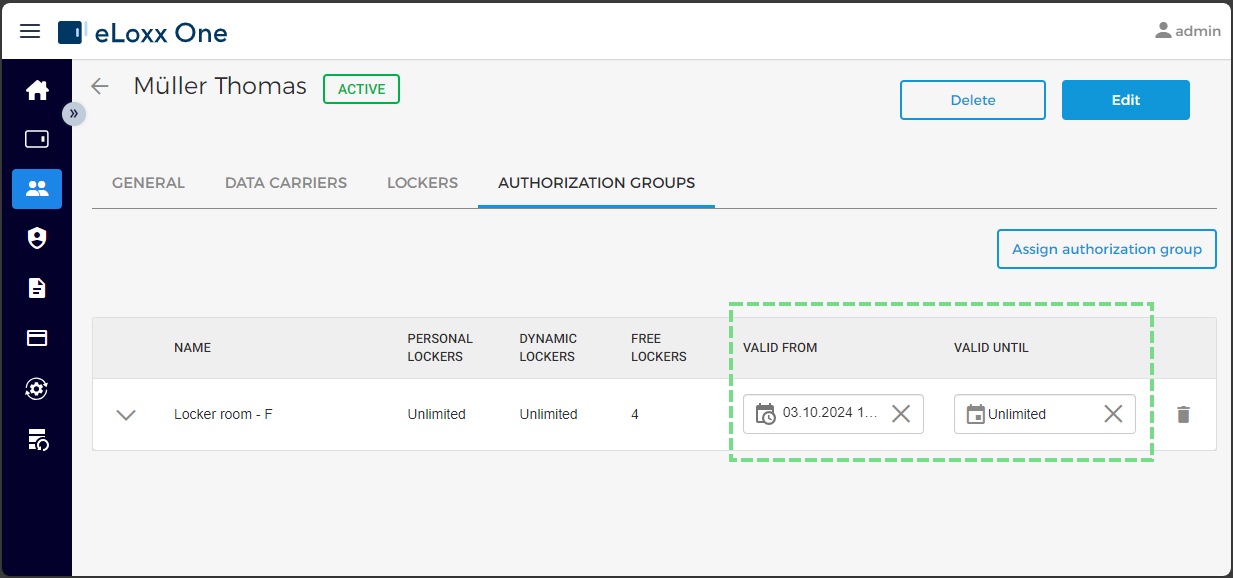
Task: Open the hamburger navigation menu
Action: coord(30,31)
